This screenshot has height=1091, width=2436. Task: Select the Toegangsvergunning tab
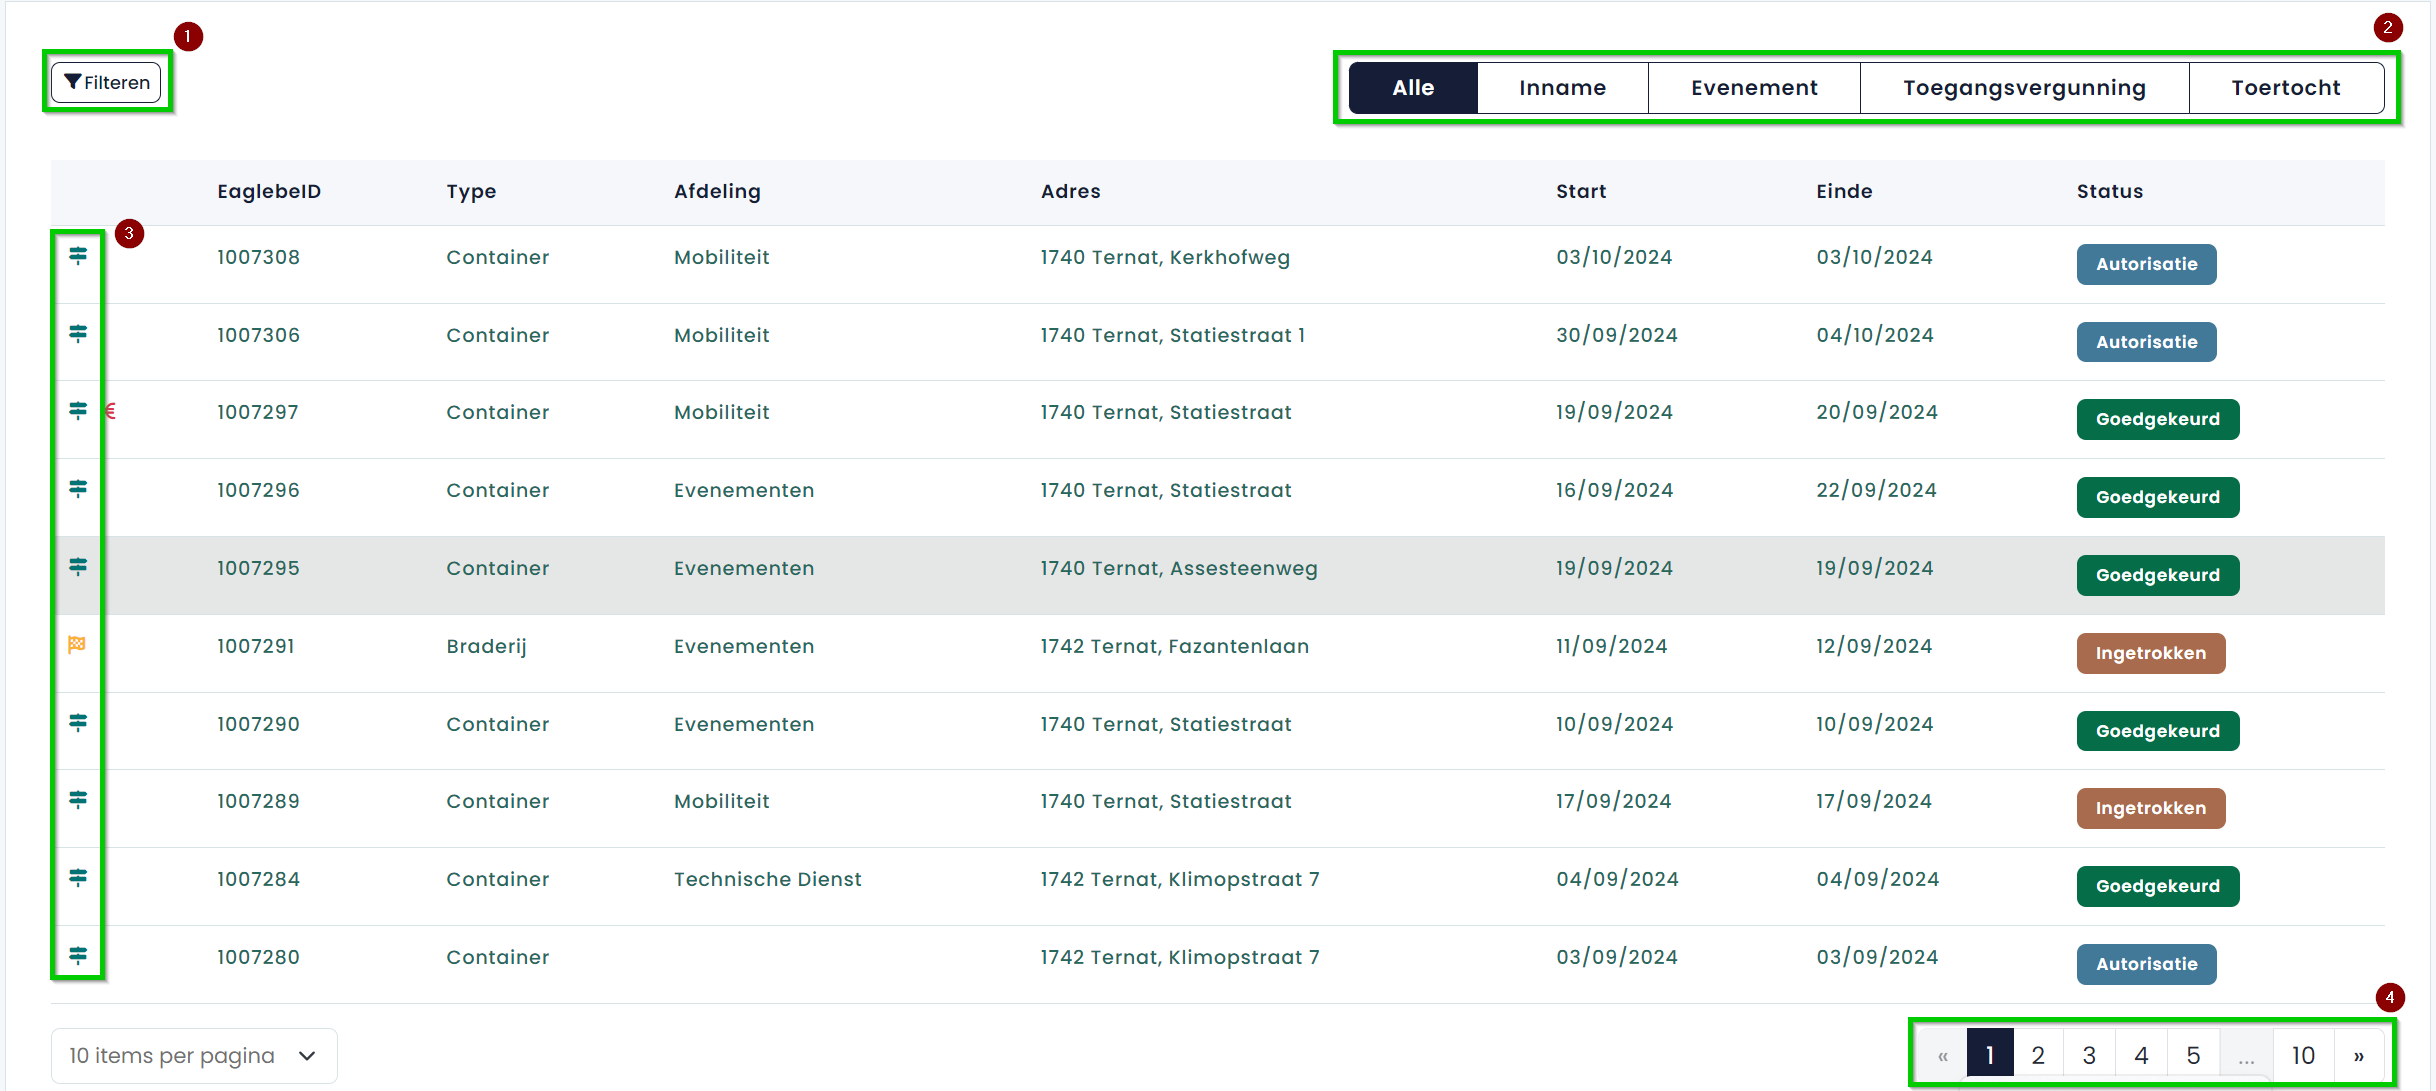pyautogui.click(x=2024, y=88)
